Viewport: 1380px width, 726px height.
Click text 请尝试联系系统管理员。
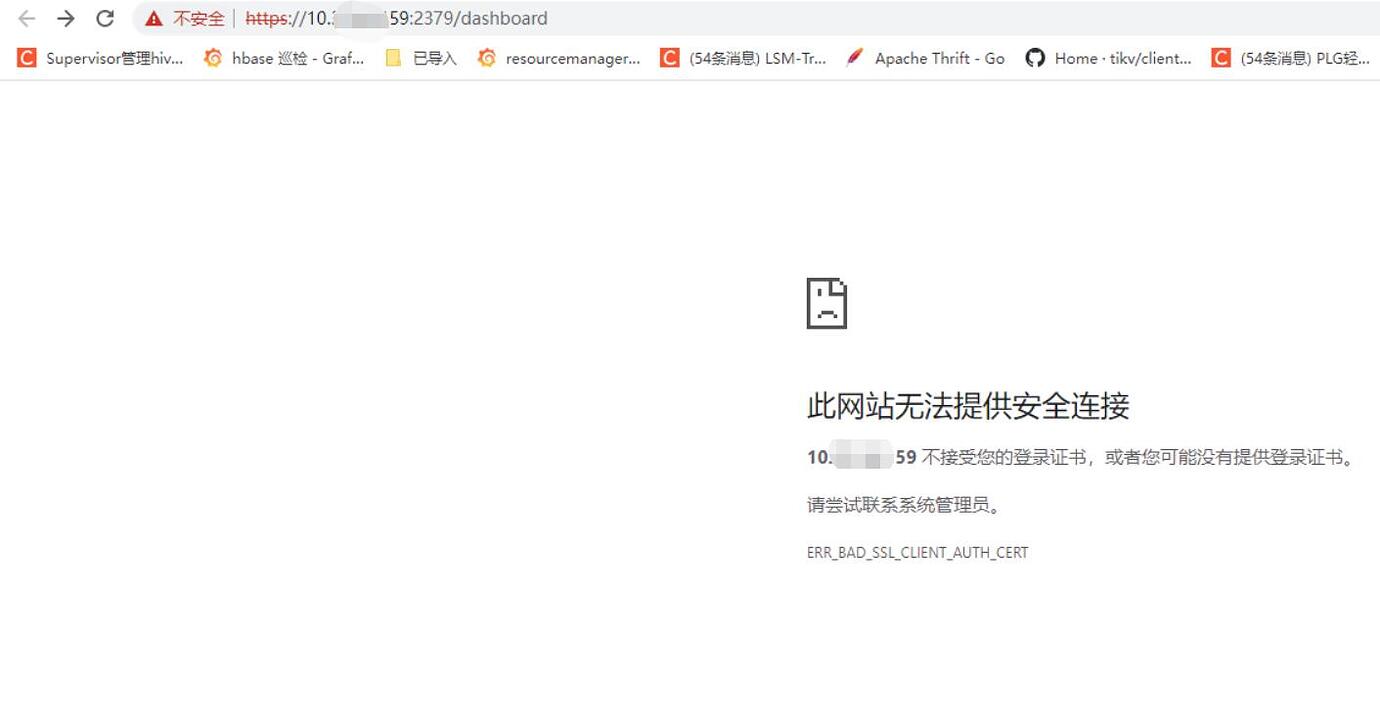tap(905, 505)
